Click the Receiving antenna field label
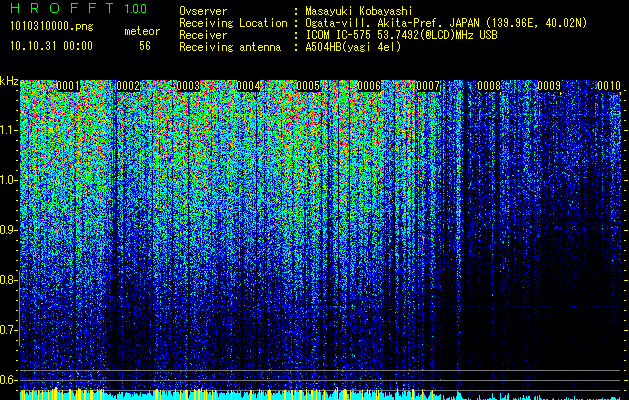Screen dimensions: 629x400 (230, 47)
